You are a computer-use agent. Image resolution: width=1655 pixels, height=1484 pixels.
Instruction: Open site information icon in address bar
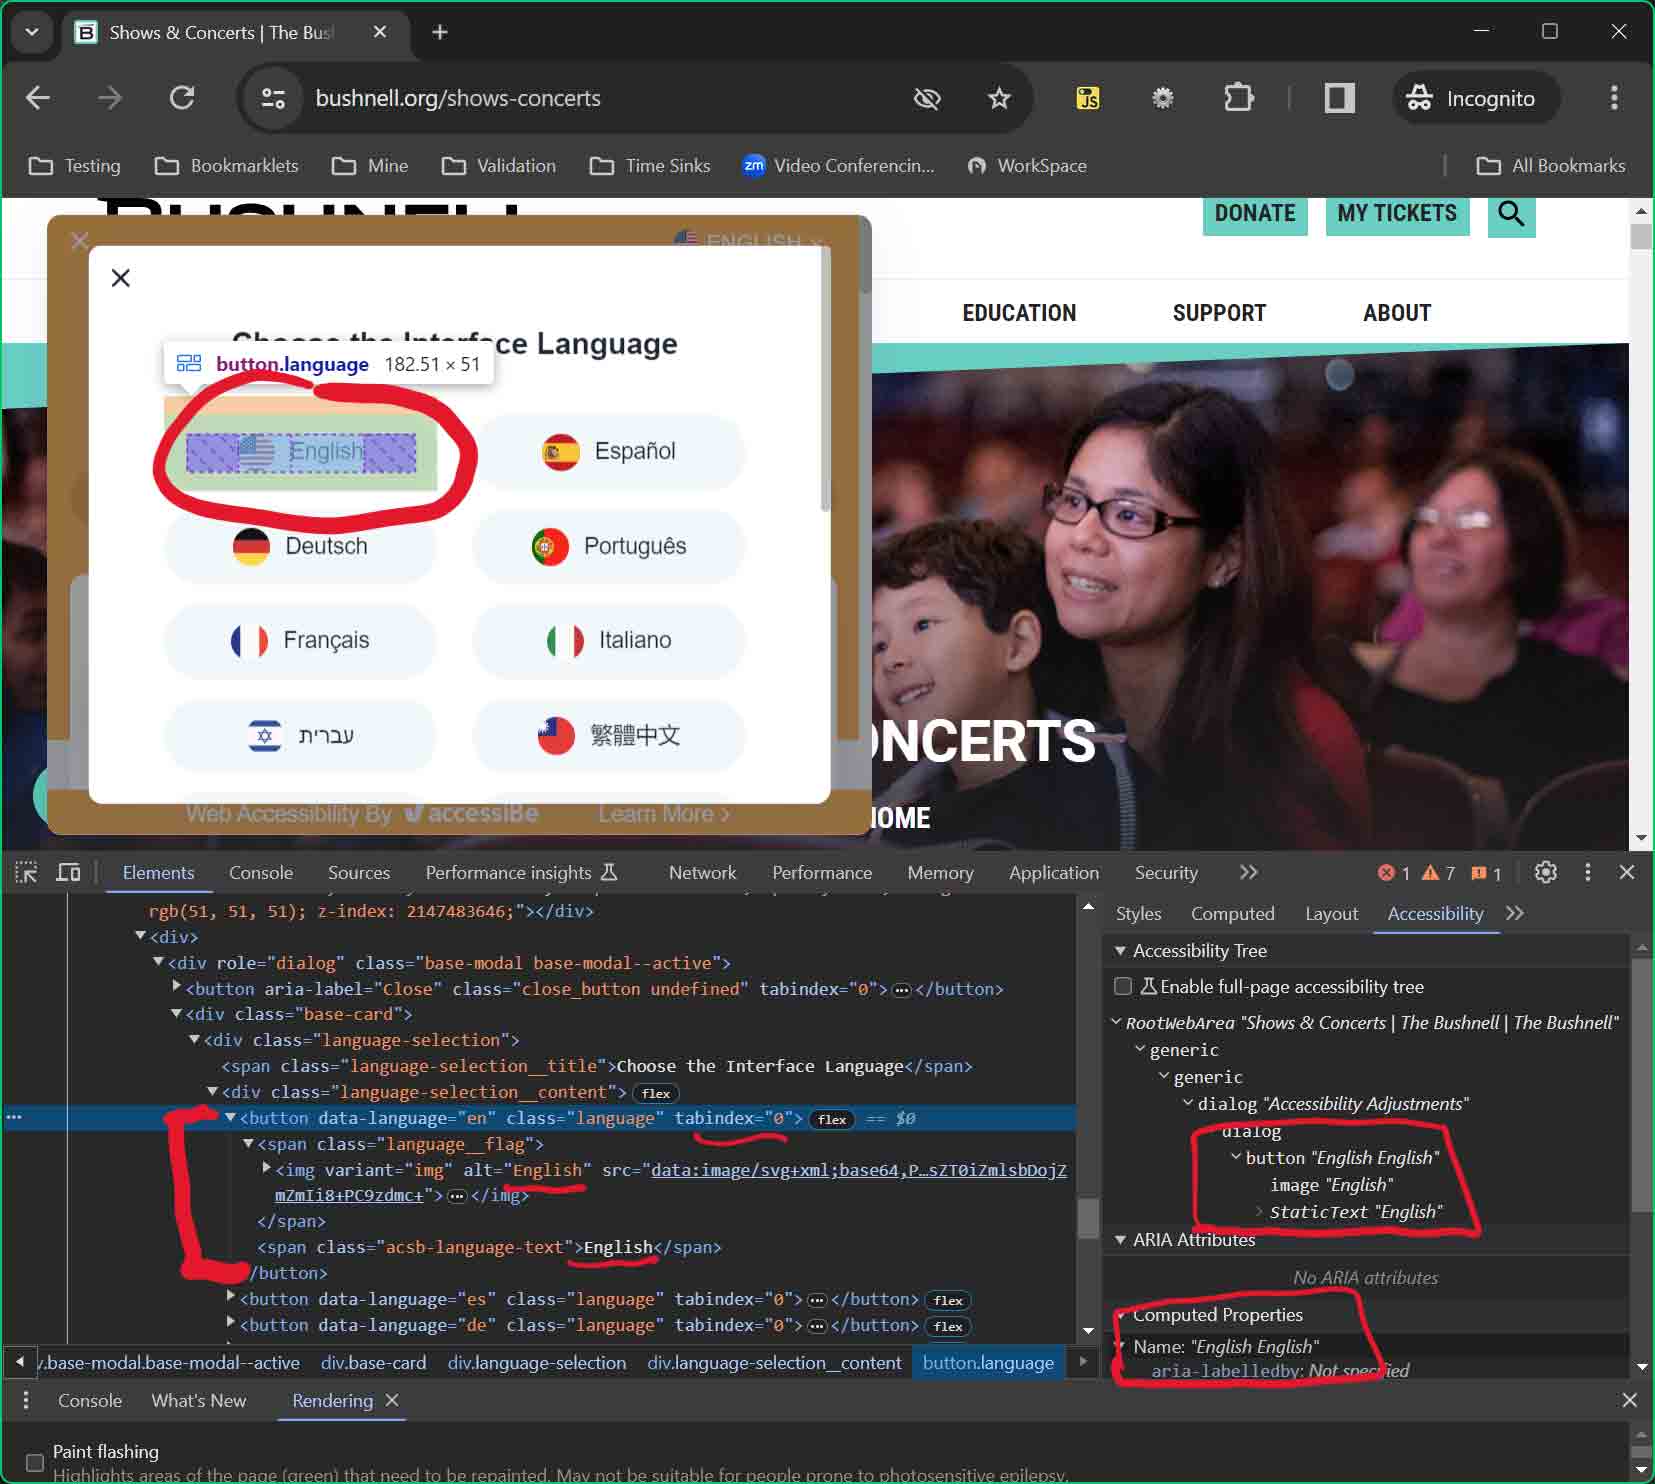pyautogui.click(x=273, y=98)
